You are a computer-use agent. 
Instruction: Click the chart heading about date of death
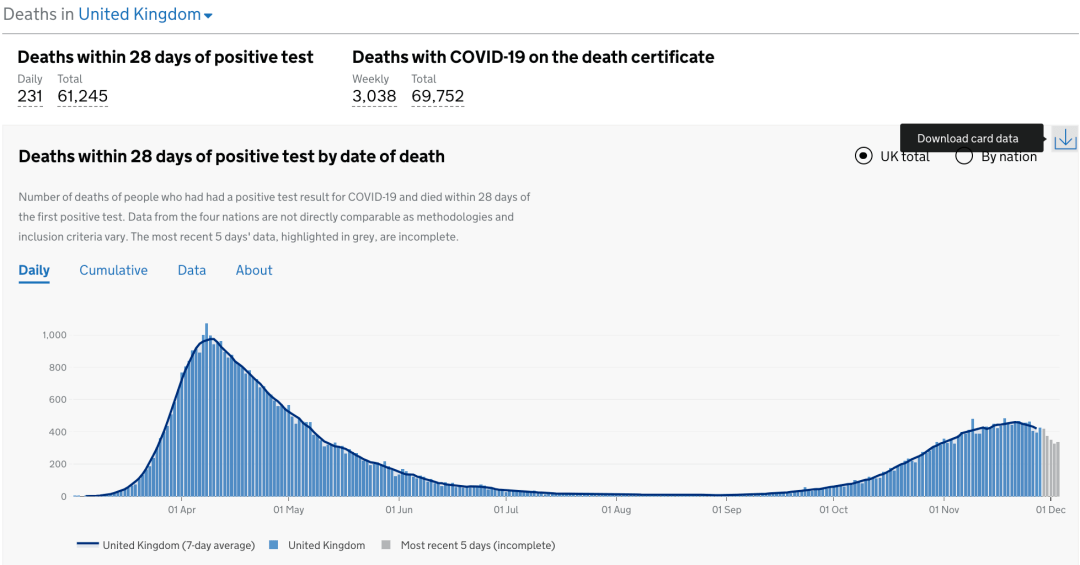pos(232,156)
